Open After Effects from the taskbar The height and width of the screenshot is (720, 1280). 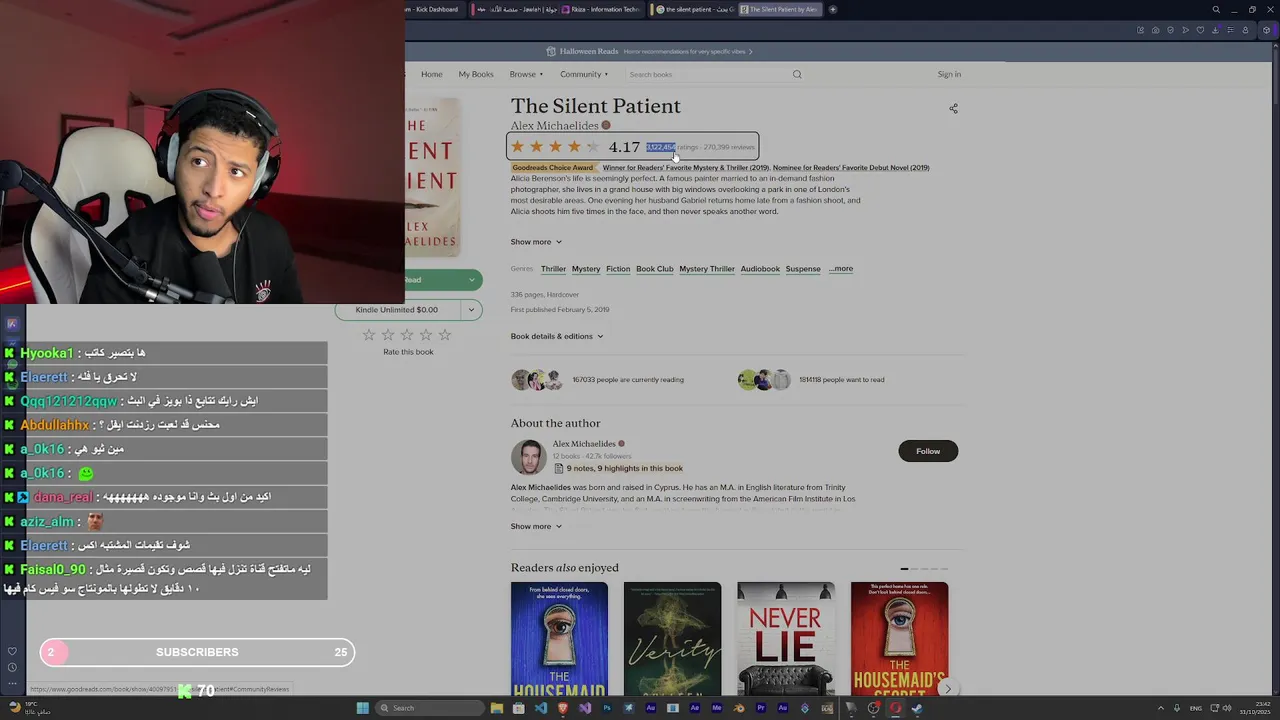tap(695, 708)
